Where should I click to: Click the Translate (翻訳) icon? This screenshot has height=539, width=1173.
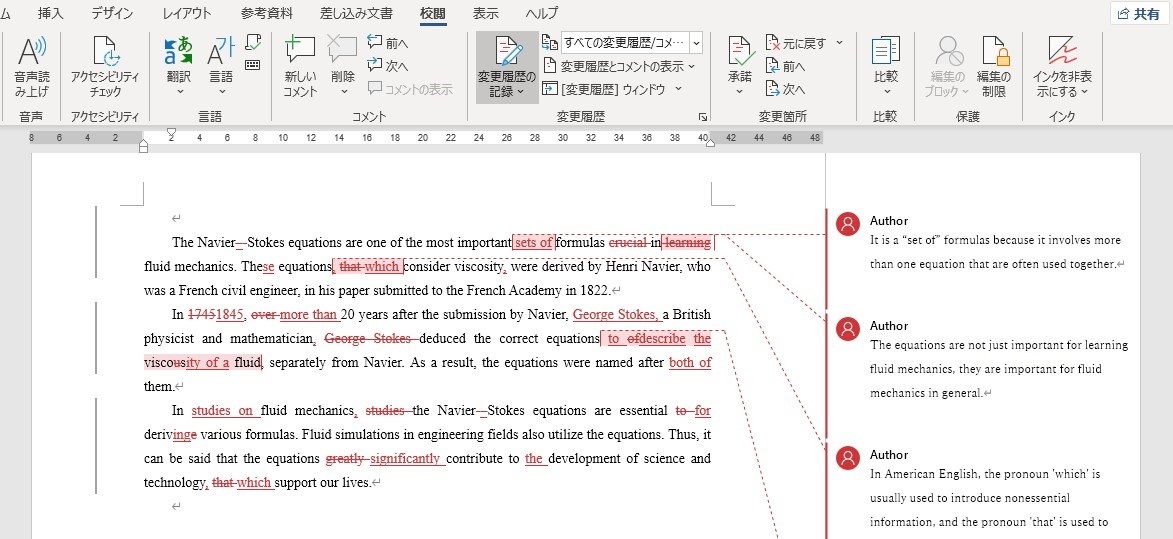pos(179,52)
